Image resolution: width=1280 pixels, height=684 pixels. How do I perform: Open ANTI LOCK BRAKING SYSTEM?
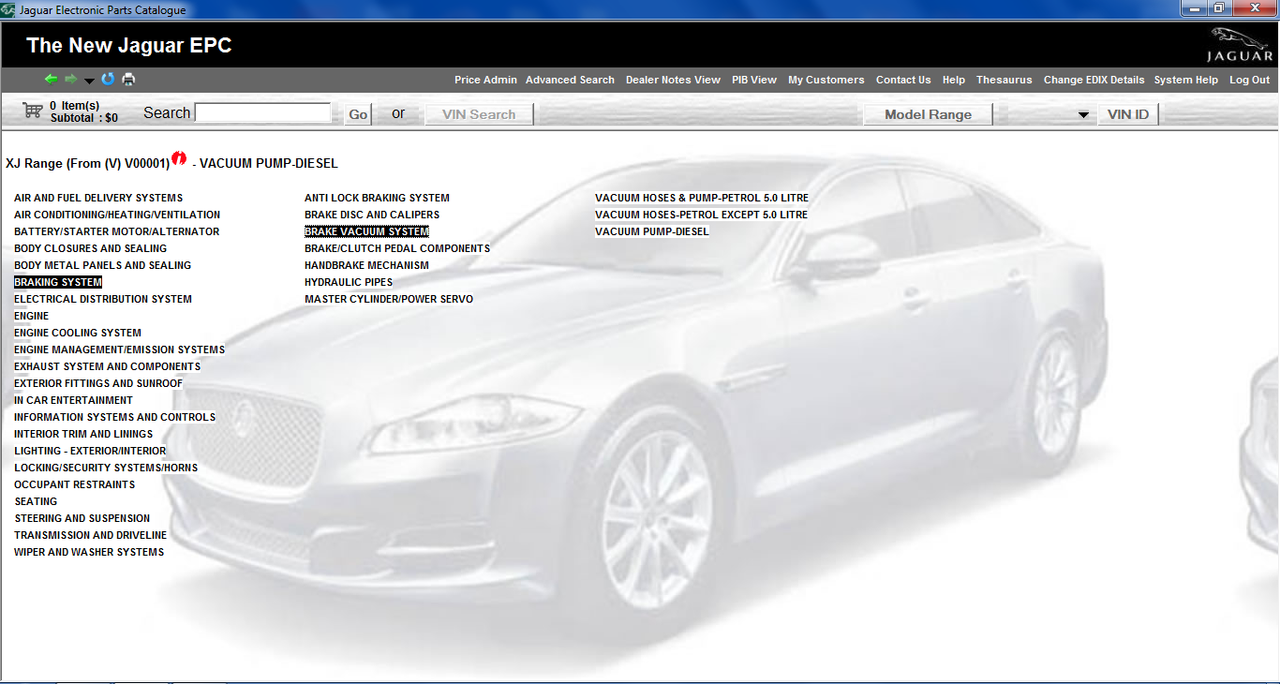coord(377,198)
